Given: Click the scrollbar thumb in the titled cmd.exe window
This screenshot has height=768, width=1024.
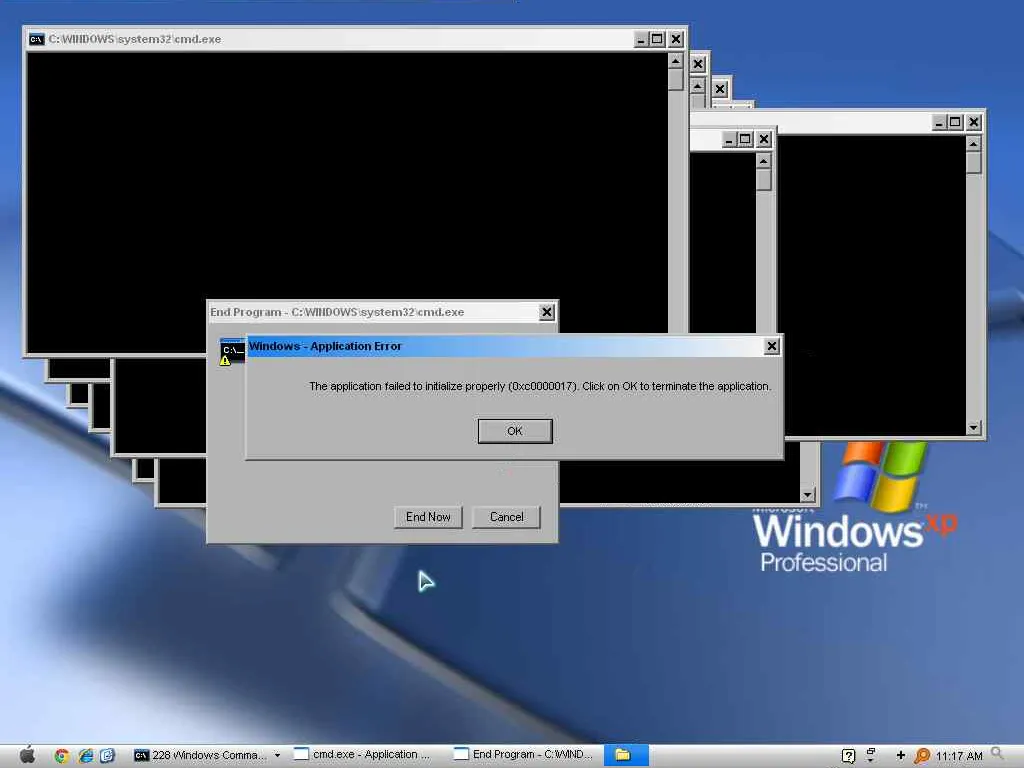Looking at the screenshot, I should point(676,80).
